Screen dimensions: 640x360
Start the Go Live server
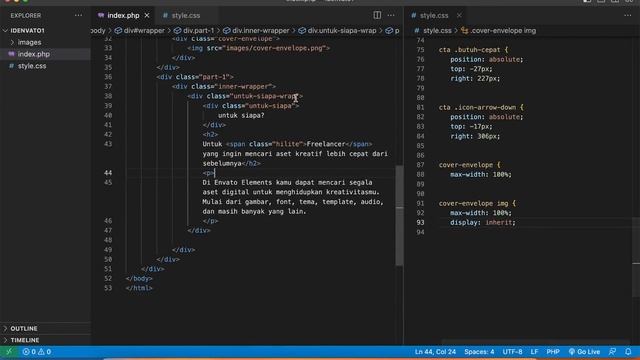pos(584,351)
